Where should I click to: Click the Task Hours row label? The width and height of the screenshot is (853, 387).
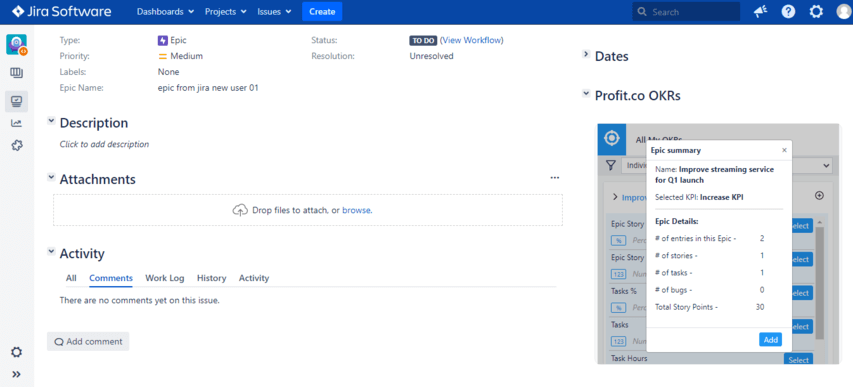click(x=629, y=358)
